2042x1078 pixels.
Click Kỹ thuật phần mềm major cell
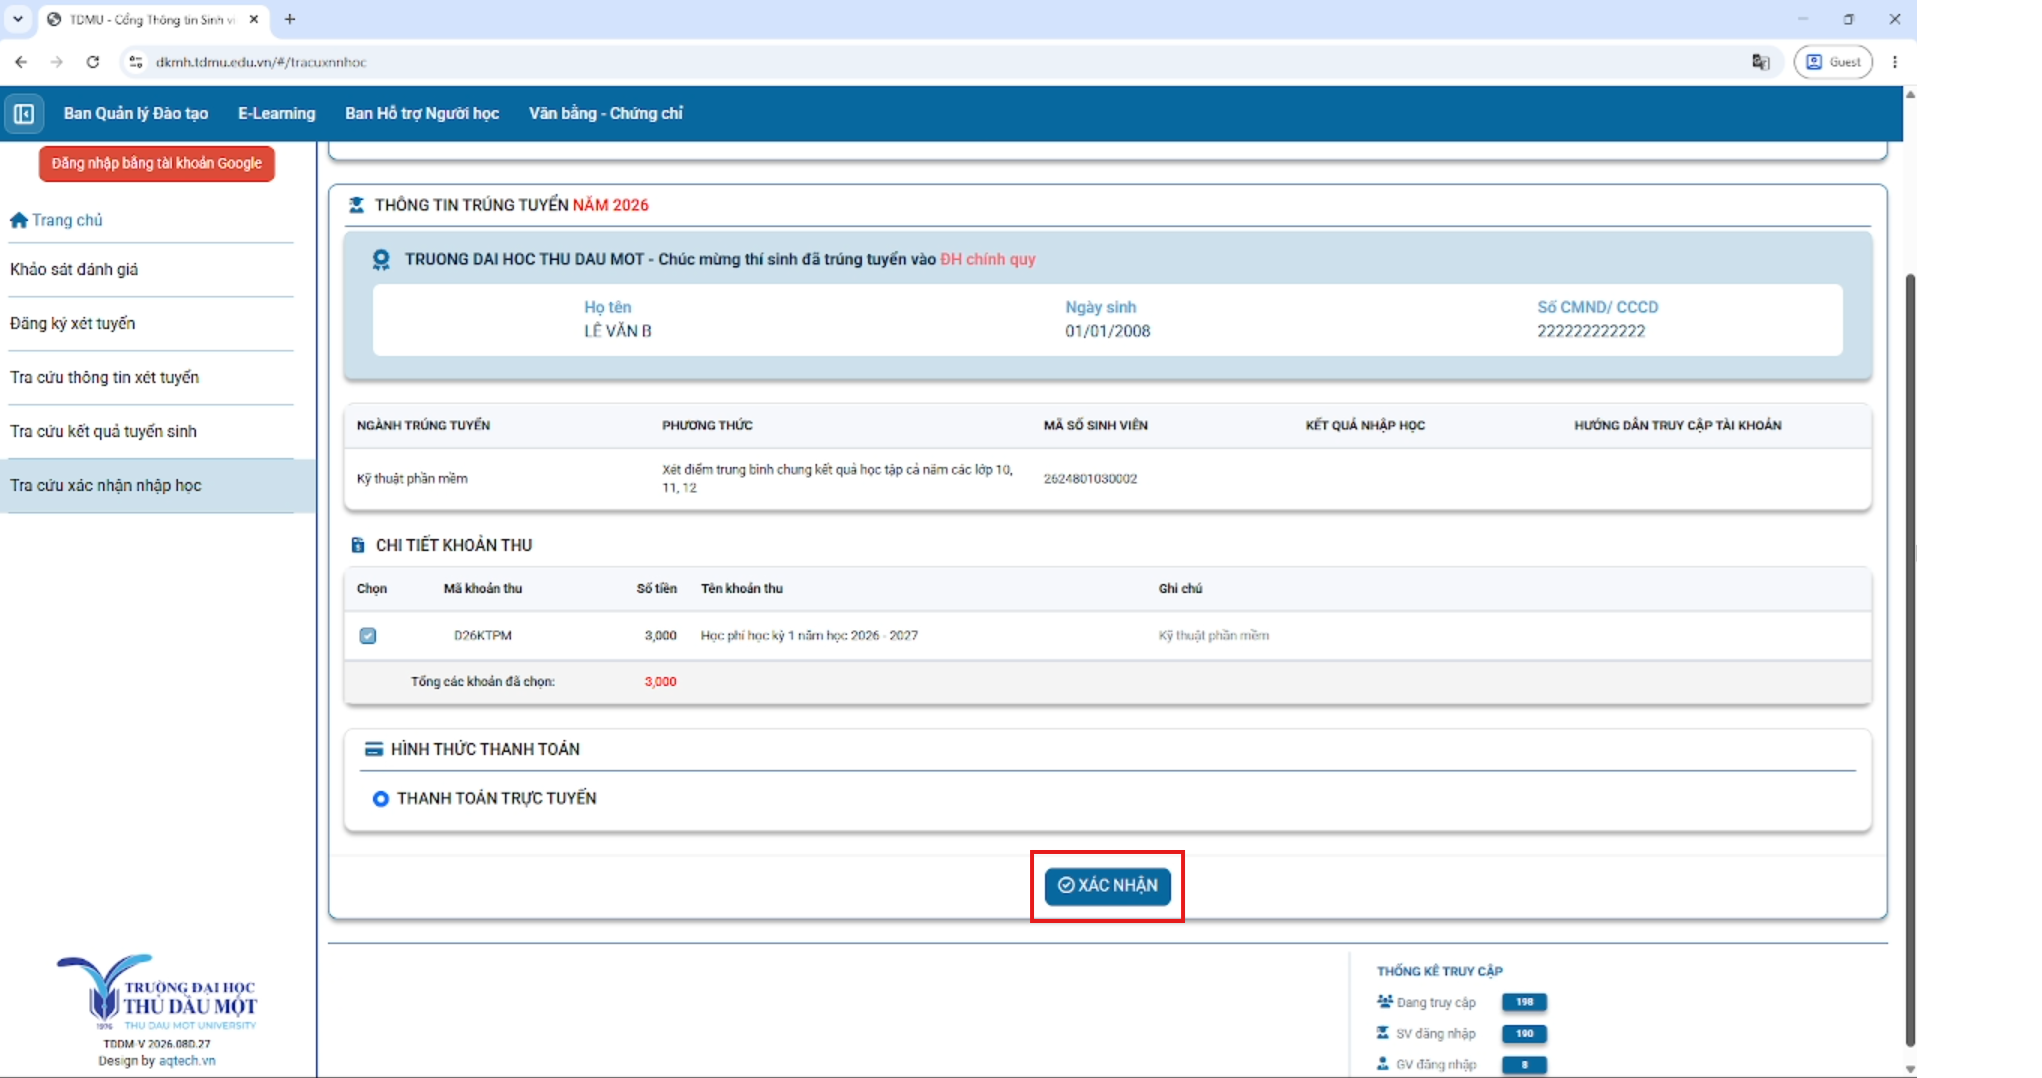(412, 479)
